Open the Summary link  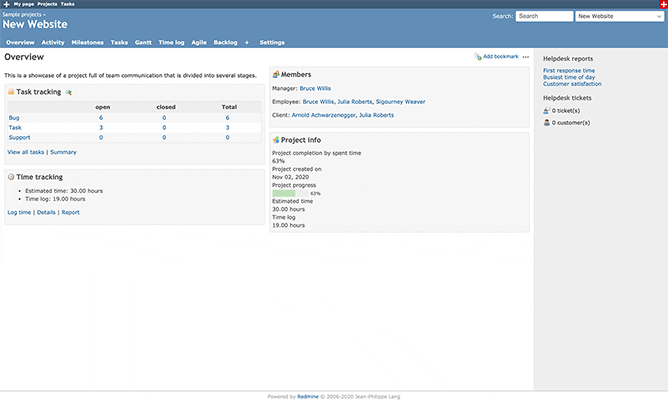click(63, 152)
